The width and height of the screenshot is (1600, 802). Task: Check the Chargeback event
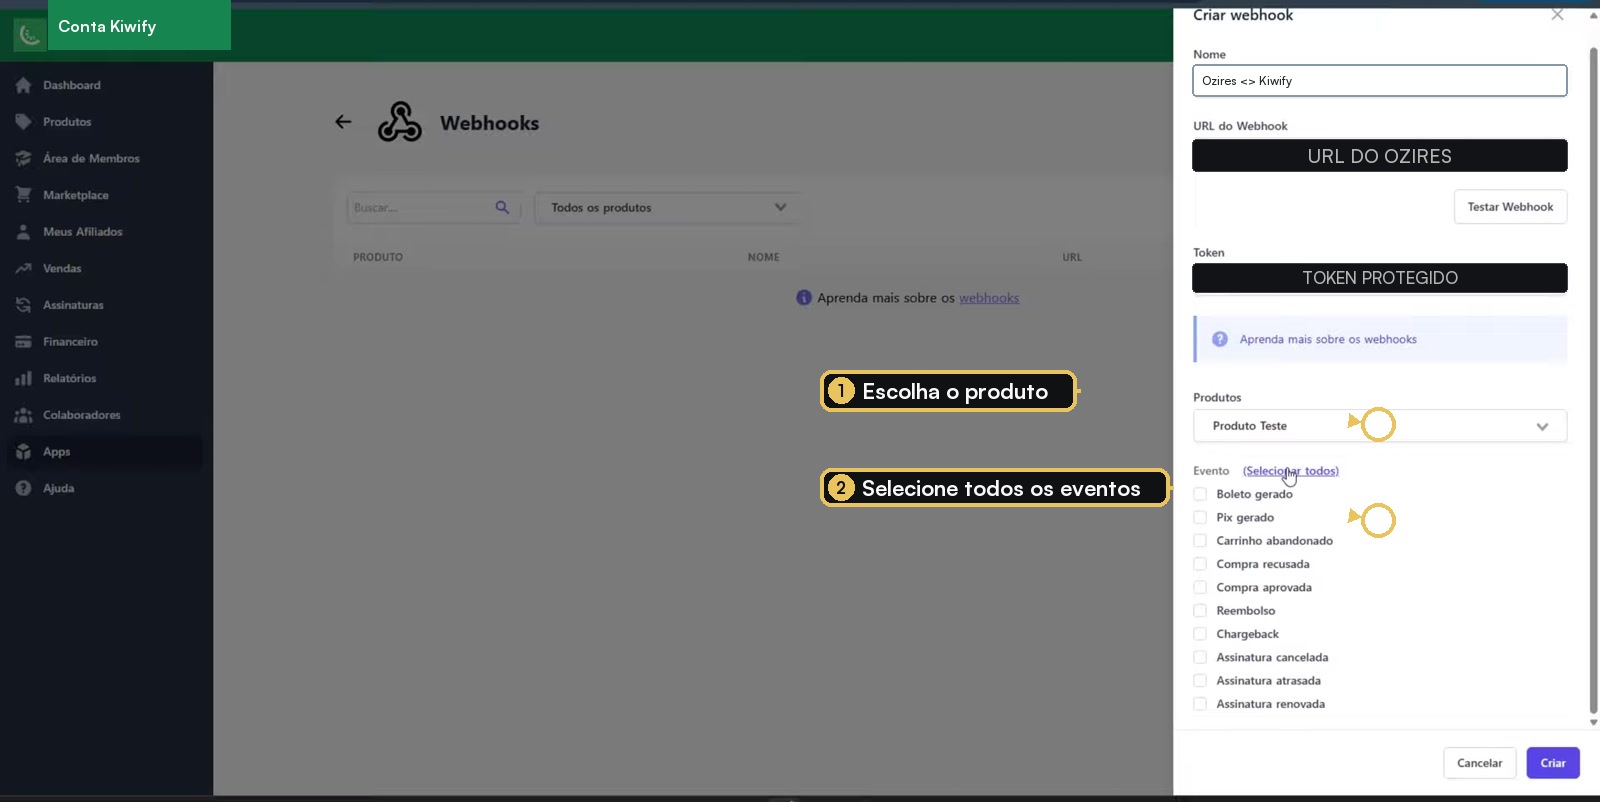(x=1200, y=634)
